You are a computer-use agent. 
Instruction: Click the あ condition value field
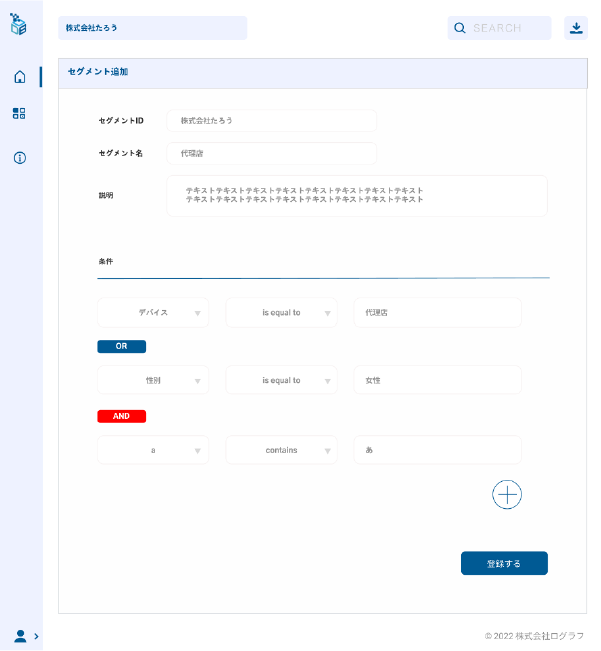click(437, 450)
